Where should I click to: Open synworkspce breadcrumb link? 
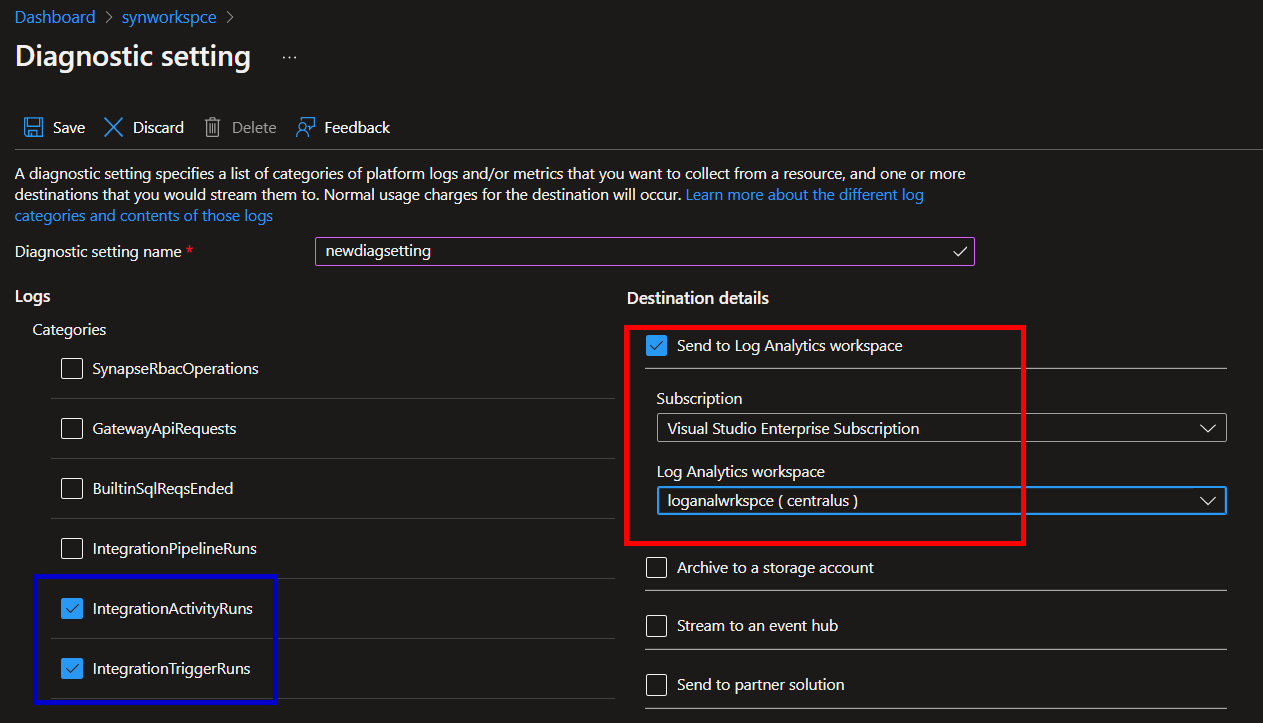169,17
